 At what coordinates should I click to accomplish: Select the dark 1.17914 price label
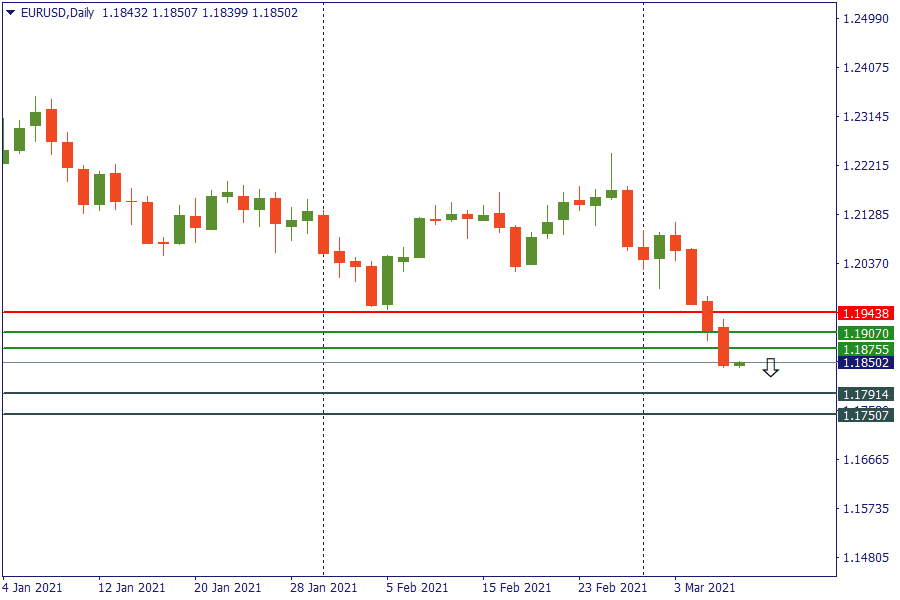[866, 394]
